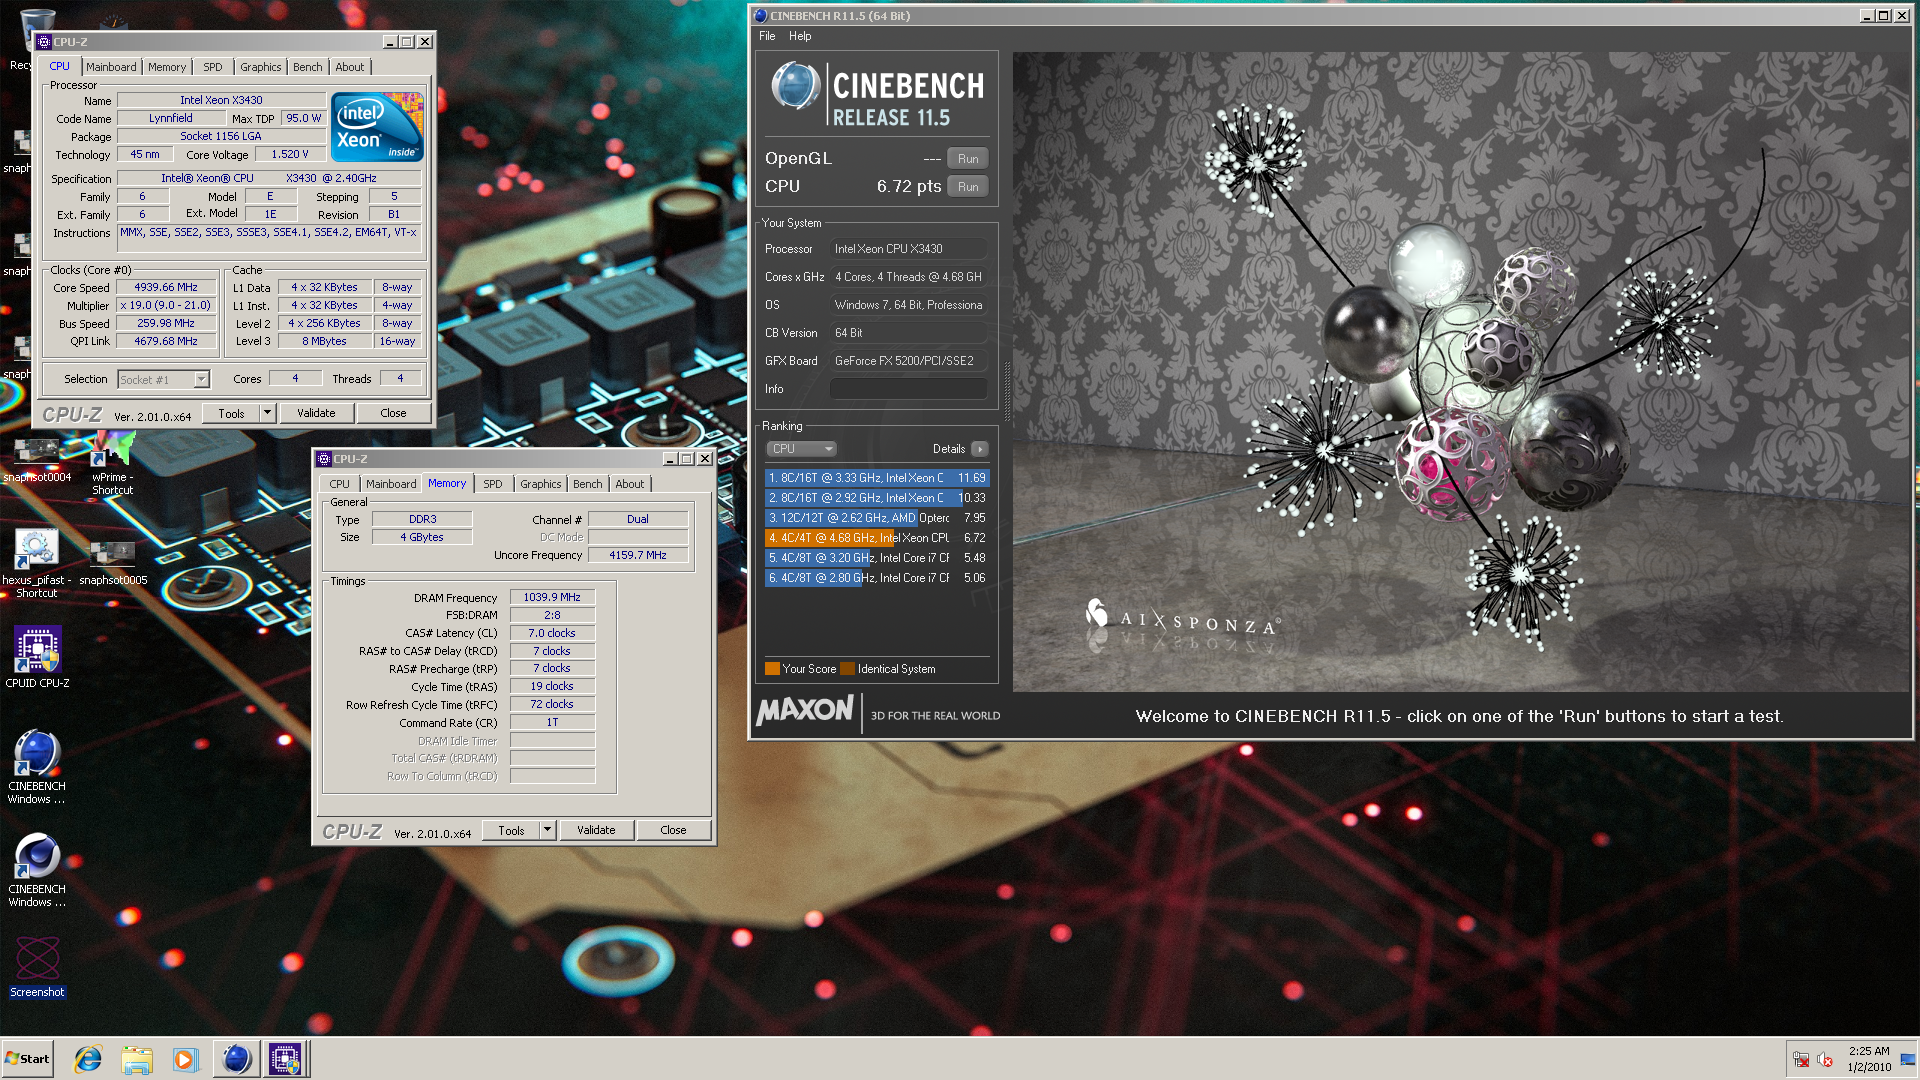Click the MAXON logo in Cinebench

pyautogui.click(x=805, y=711)
